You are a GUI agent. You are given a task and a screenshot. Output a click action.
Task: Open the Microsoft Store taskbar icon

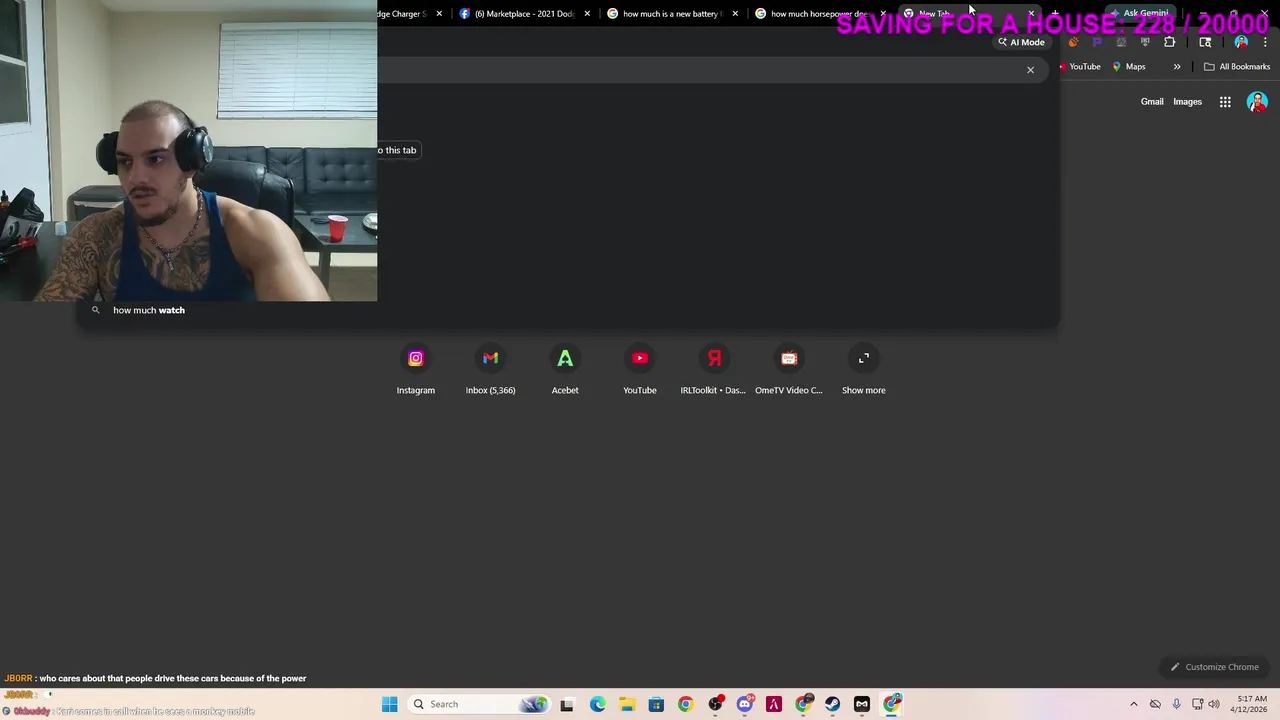click(x=656, y=704)
